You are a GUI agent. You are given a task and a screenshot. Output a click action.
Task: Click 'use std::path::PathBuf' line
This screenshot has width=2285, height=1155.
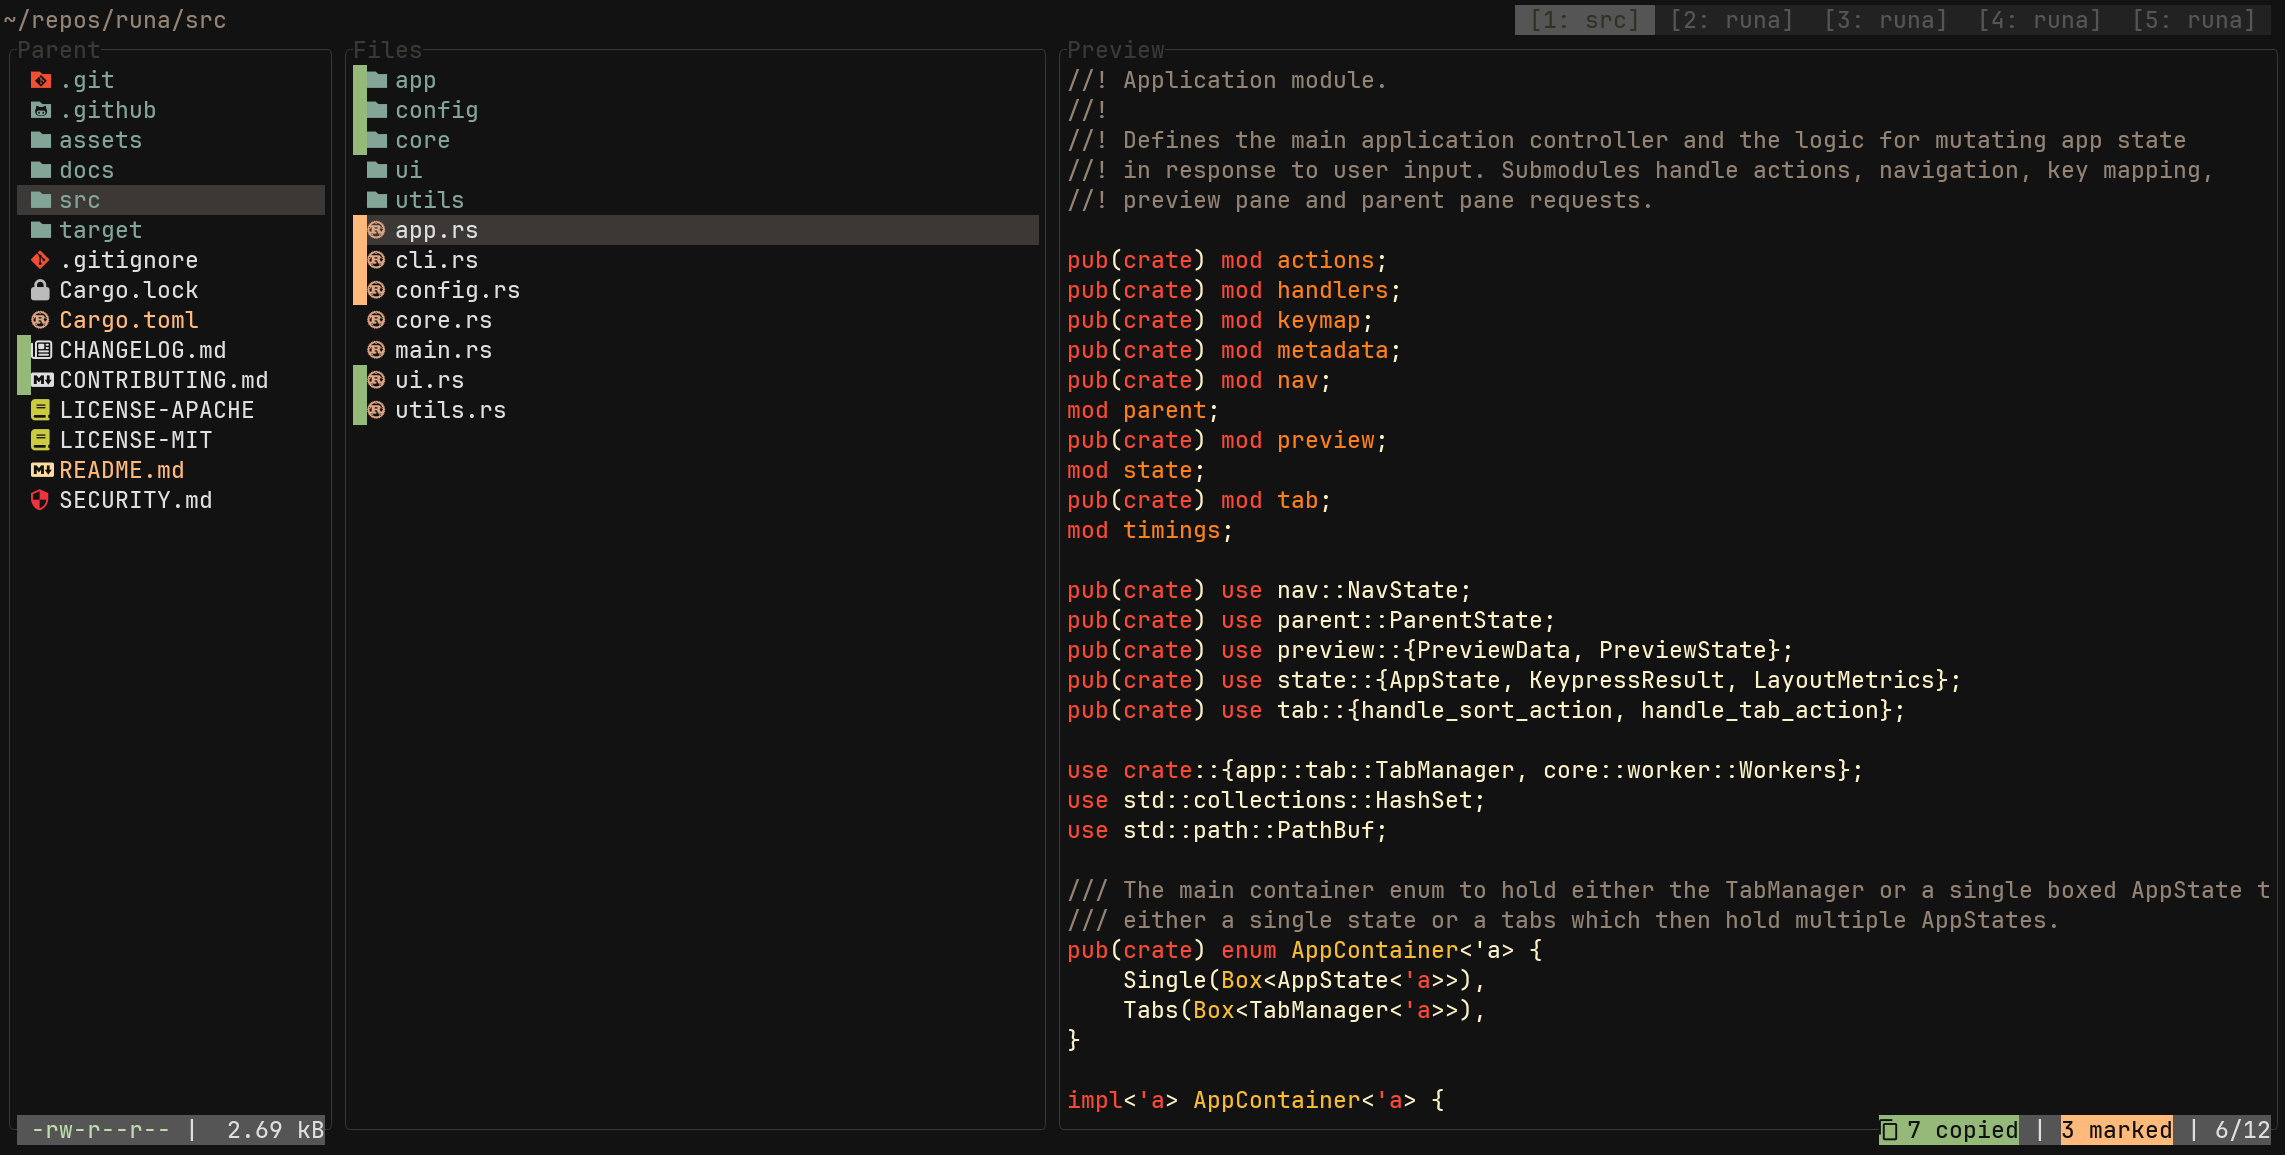(1227, 830)
